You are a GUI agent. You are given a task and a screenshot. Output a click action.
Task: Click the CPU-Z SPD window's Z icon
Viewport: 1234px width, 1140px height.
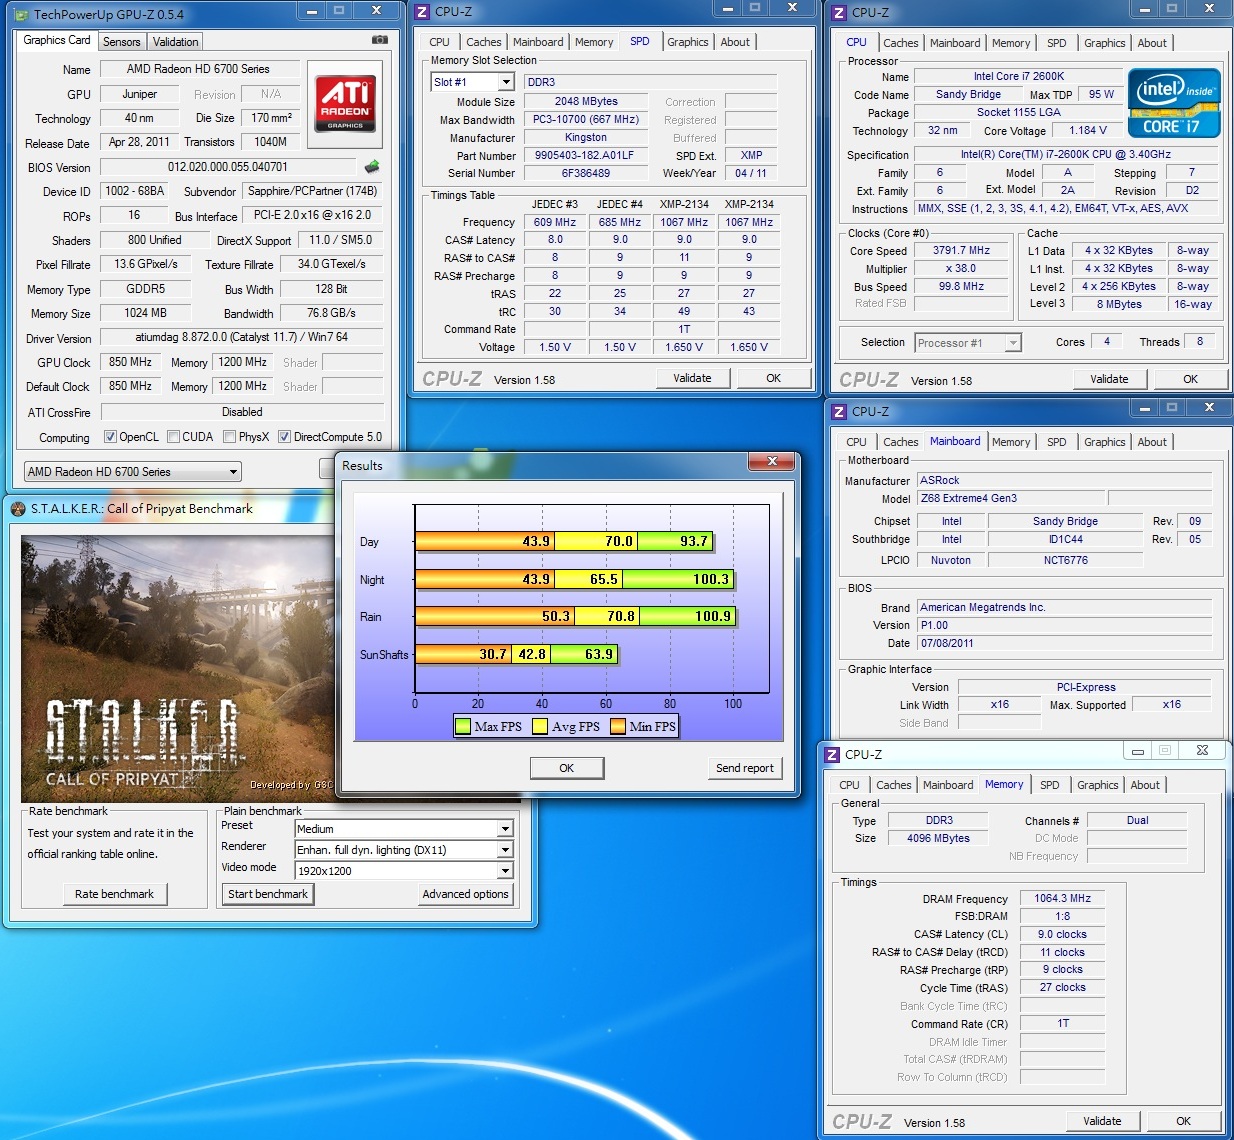point(423,12)
